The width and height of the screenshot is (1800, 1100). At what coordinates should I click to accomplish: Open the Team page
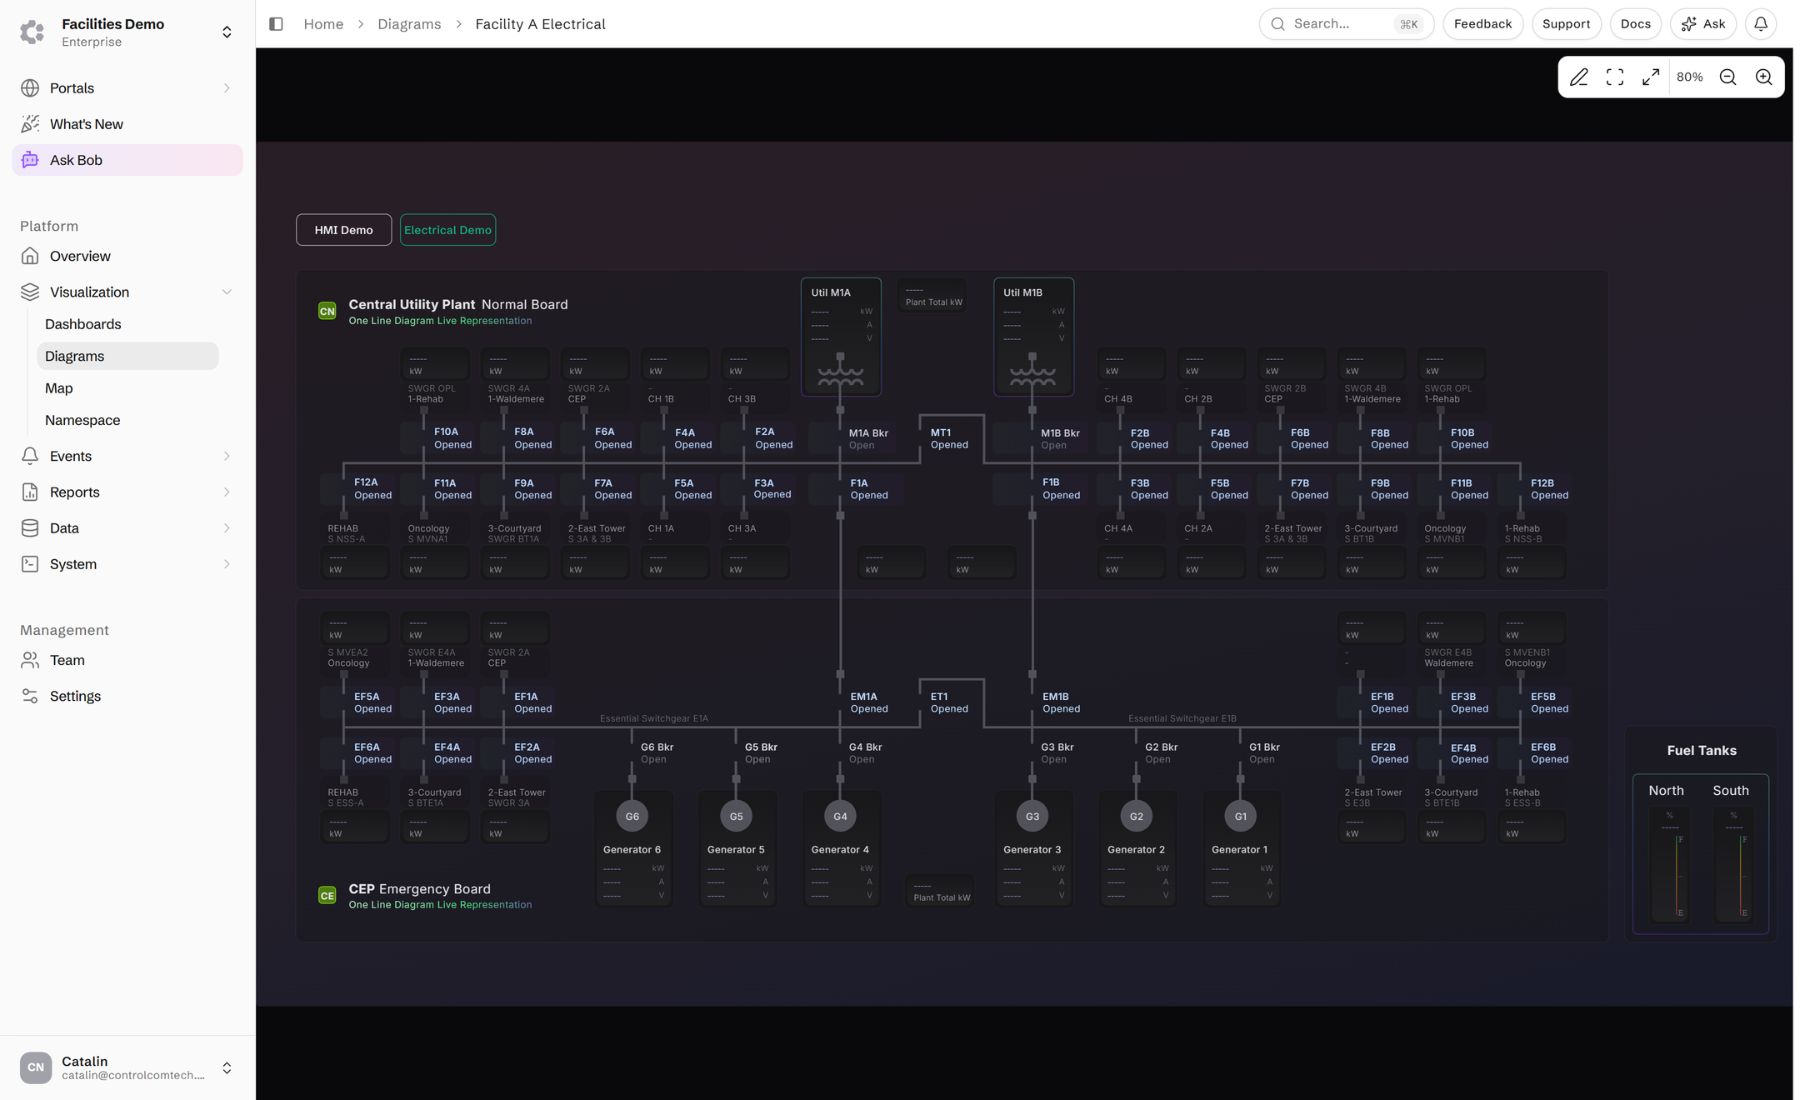pyautogui.click(x=128, y=661)
